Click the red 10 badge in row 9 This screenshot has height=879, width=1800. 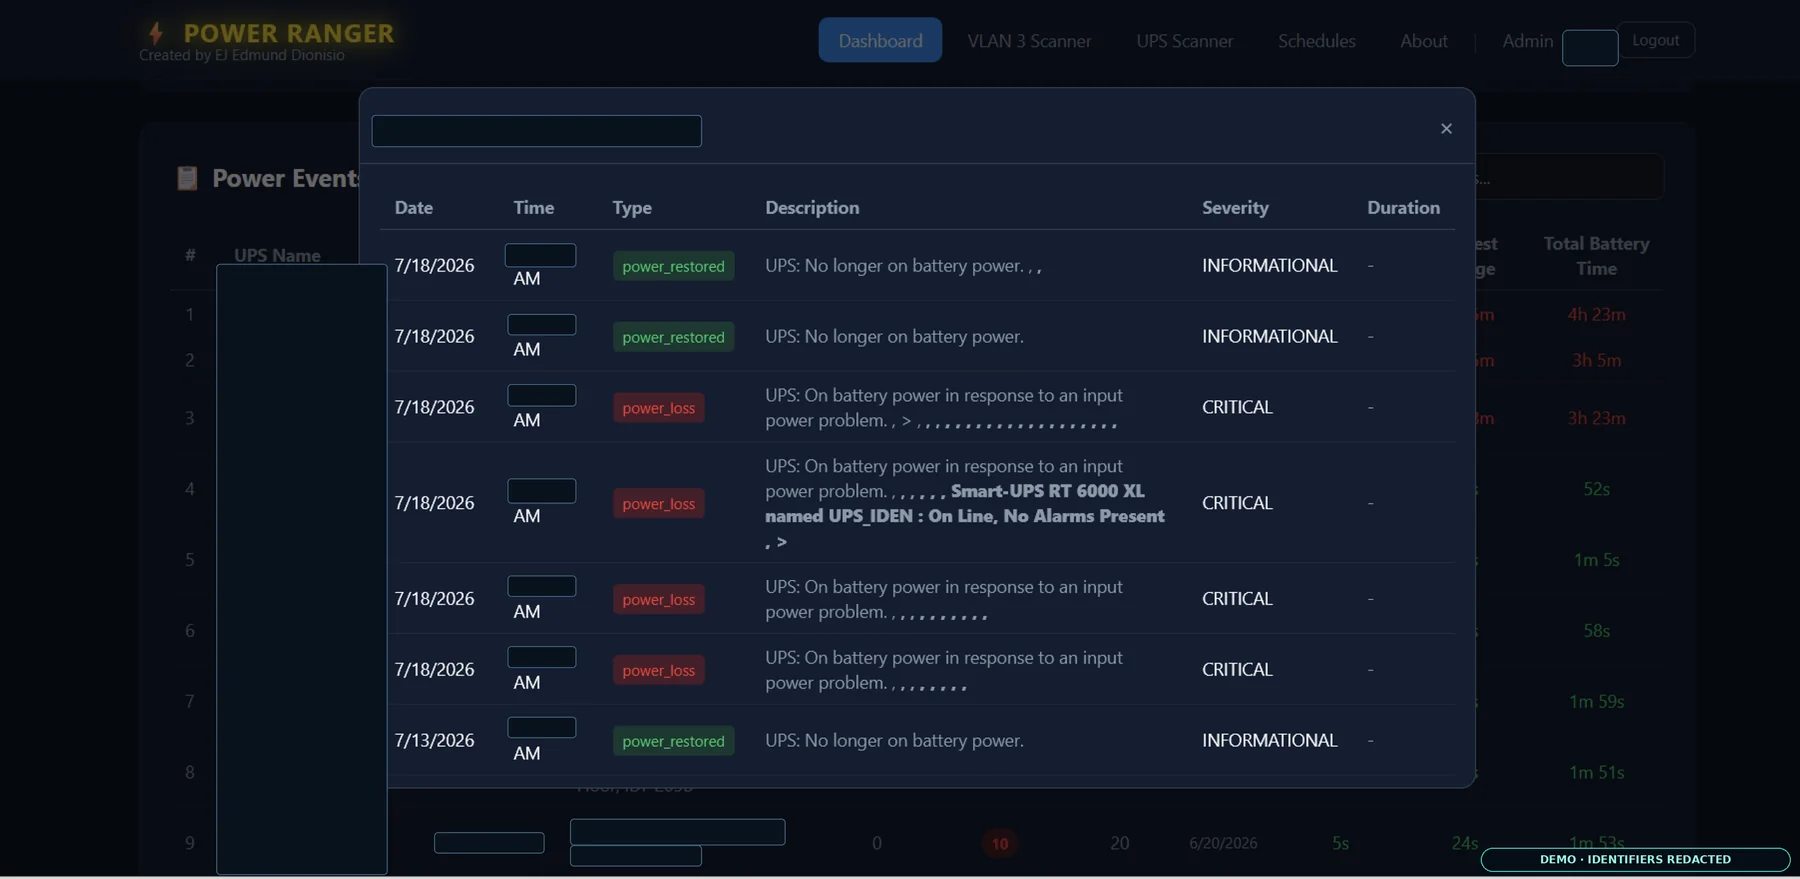point(1000,843)
